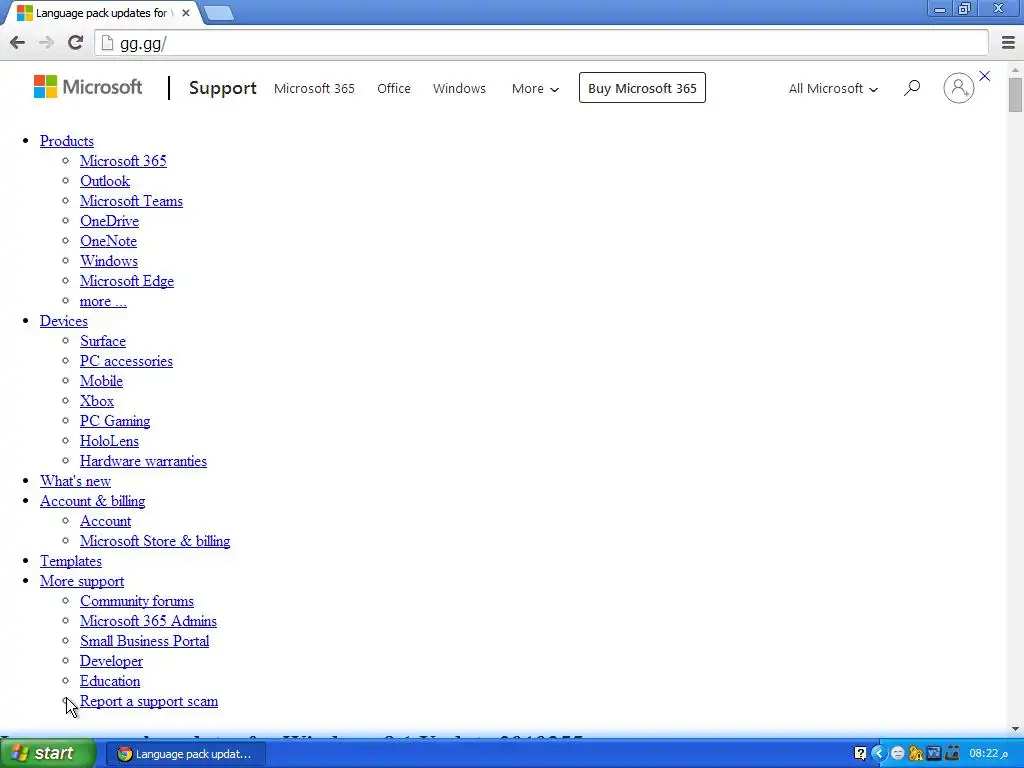
Task: Open the What's new link
Action: [x=75, y=481]
